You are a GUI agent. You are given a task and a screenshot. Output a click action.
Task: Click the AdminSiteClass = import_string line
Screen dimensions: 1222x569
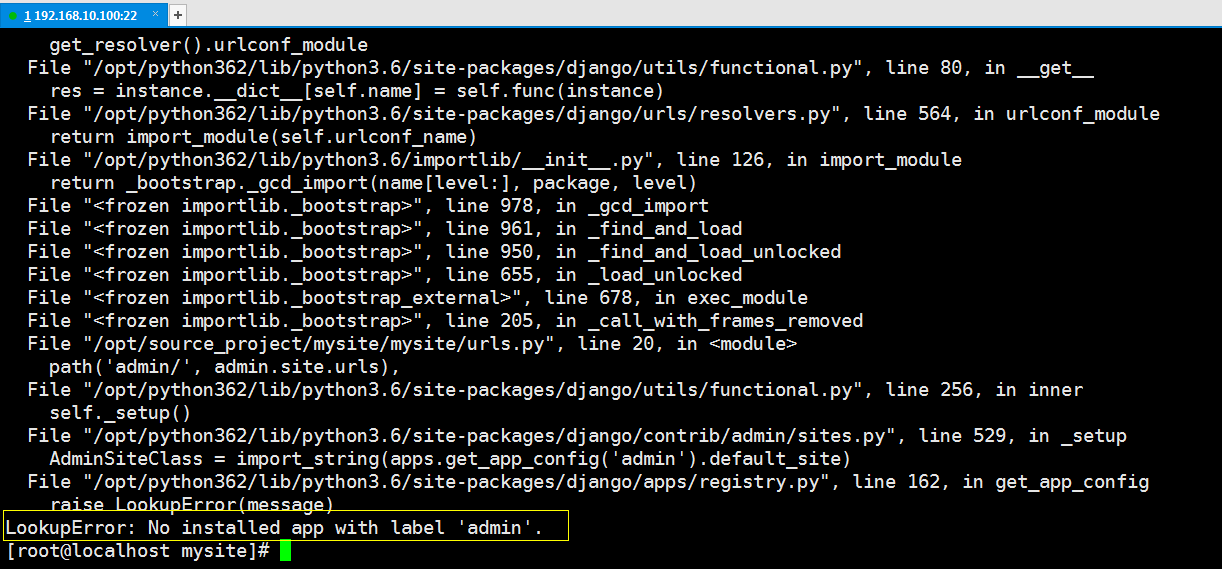pos(450,459)
